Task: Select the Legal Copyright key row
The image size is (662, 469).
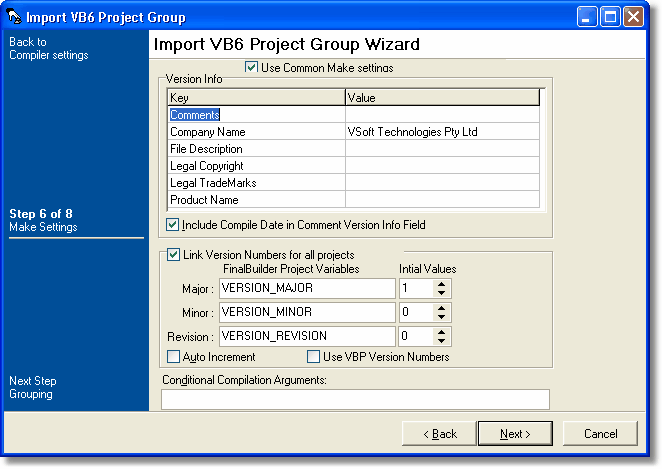Action: tap(257, 165)
